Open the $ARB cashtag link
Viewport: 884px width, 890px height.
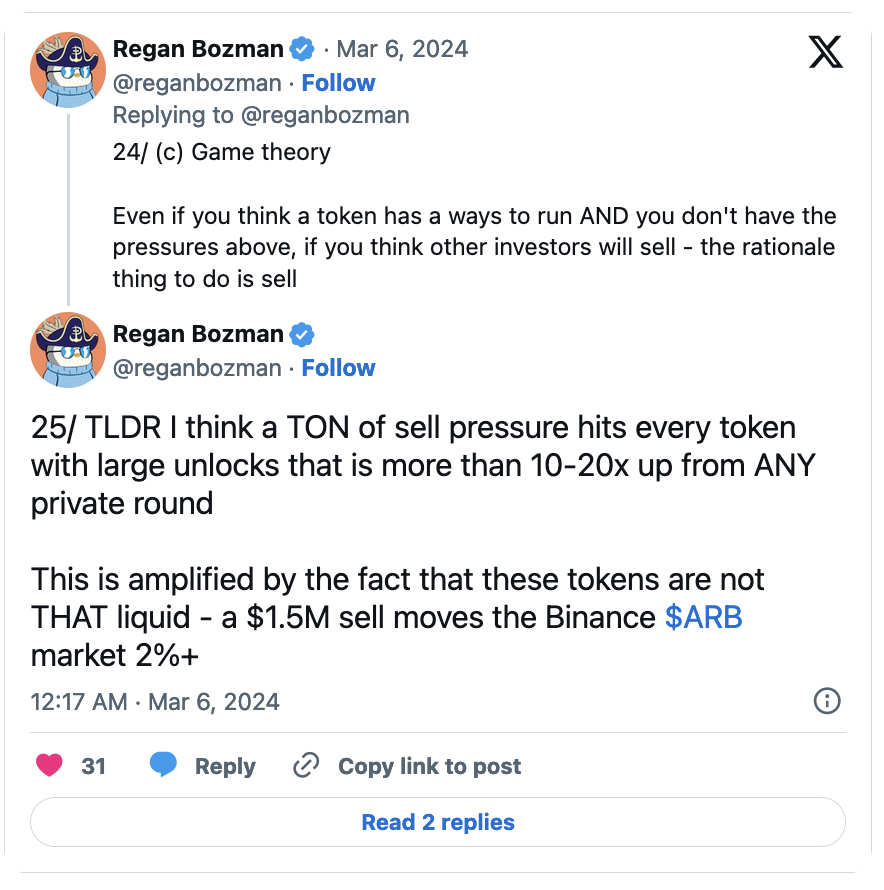[x=704, y=617]
